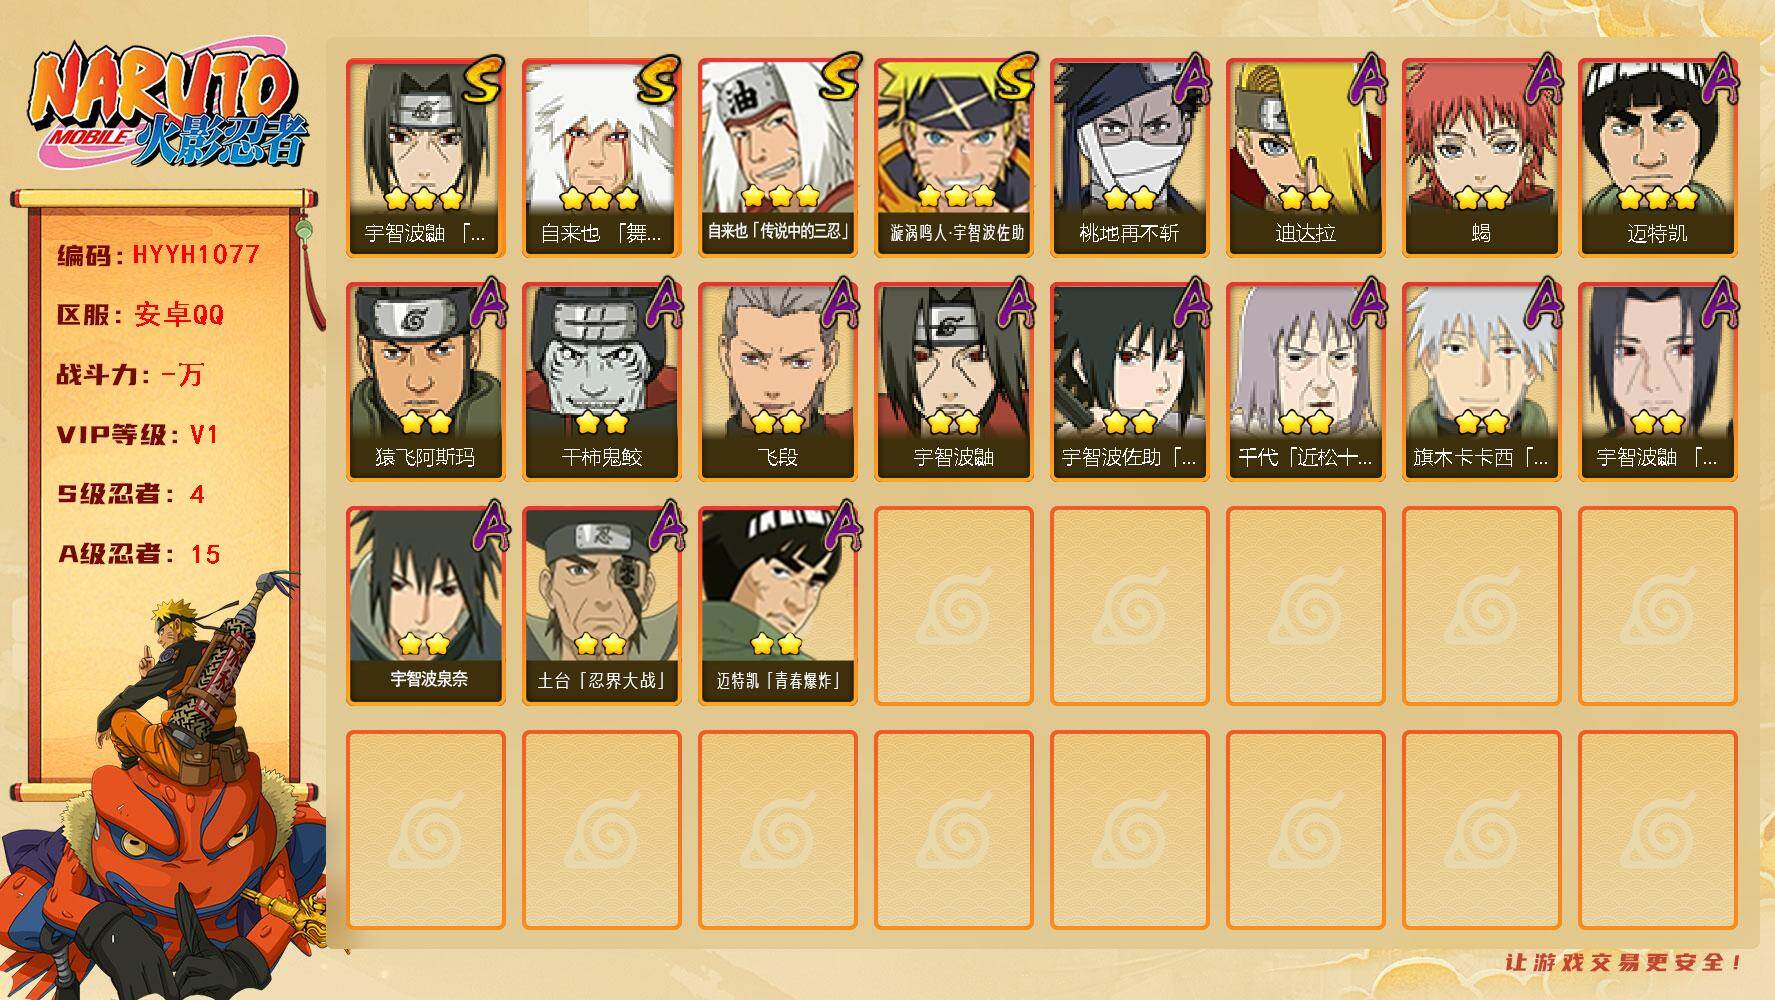Choose the 干柿鬼鲛 ninja card
Image resolution: width=1775 pixels, height=1000 pixels.
(x=601, y=381)
